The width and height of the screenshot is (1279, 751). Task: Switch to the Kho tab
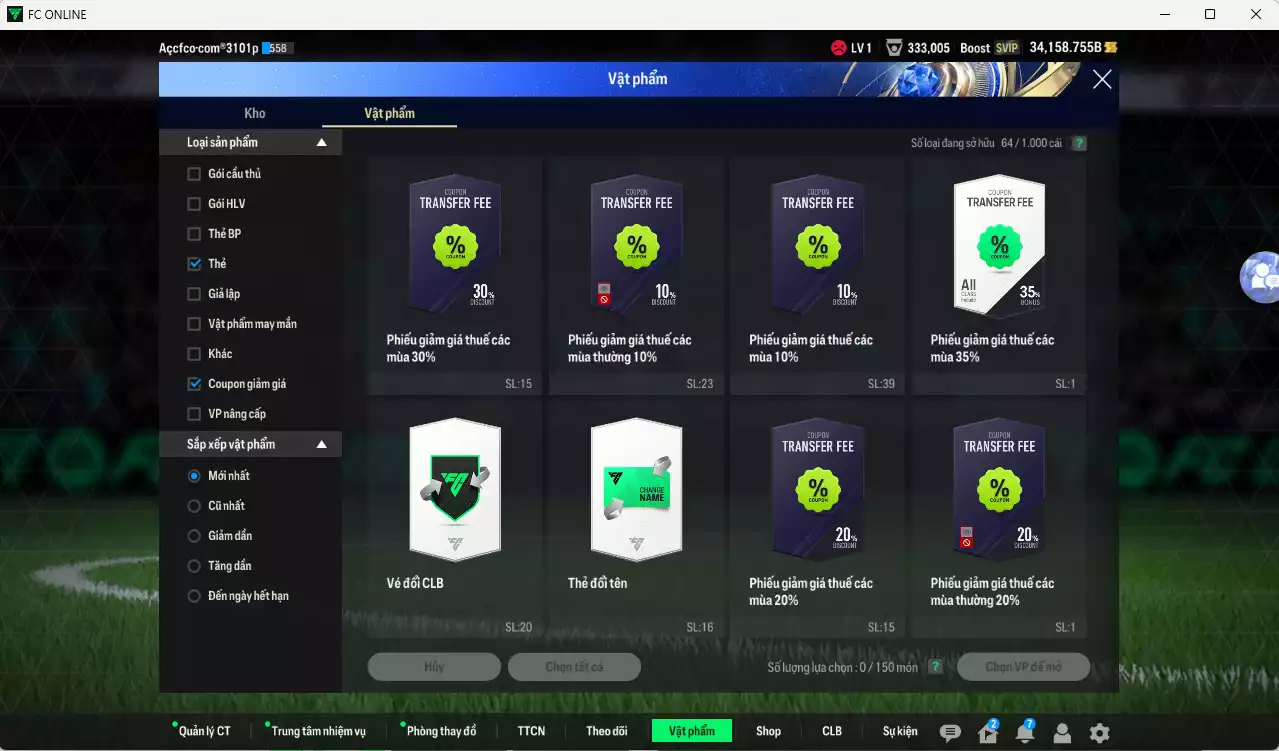coord(255,113)
